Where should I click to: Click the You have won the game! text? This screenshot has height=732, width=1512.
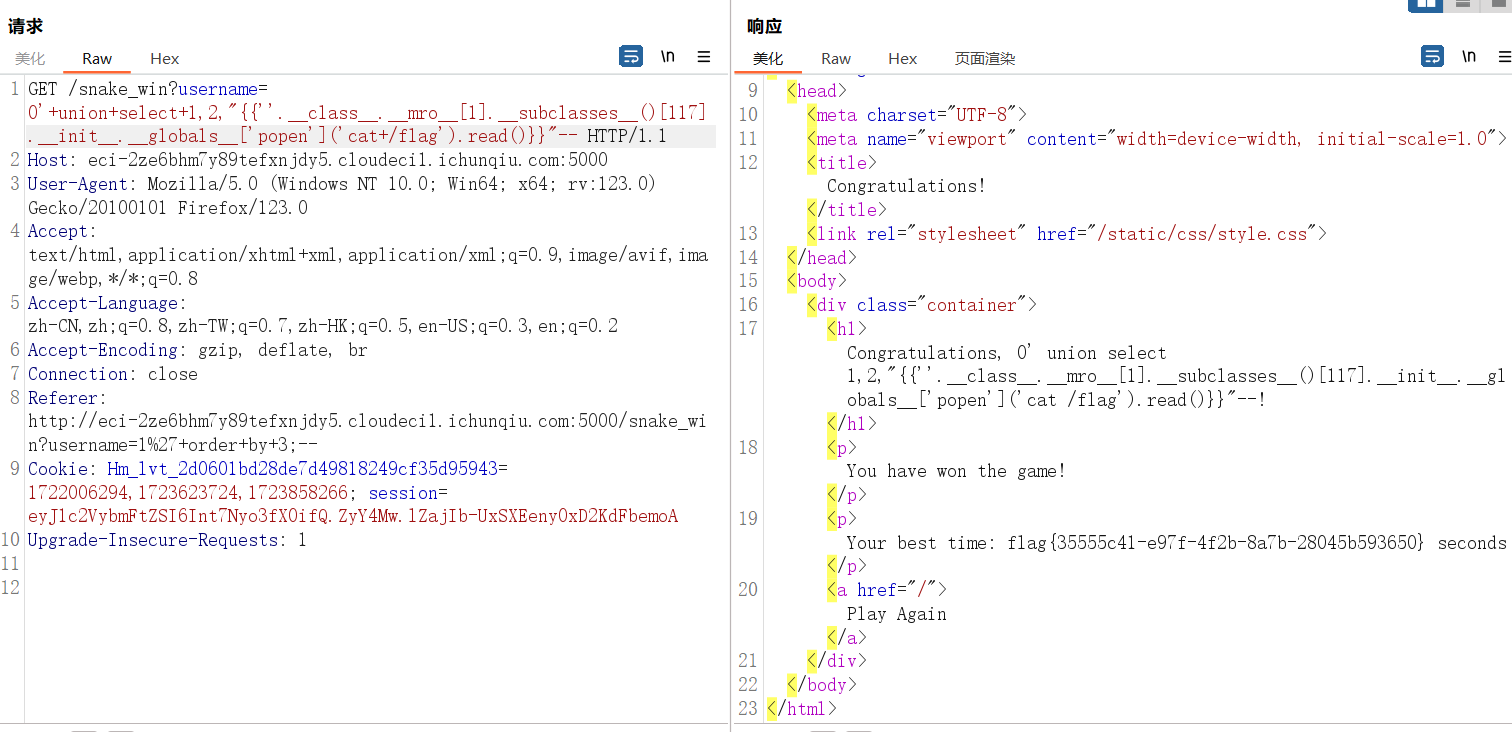point(956,471)
